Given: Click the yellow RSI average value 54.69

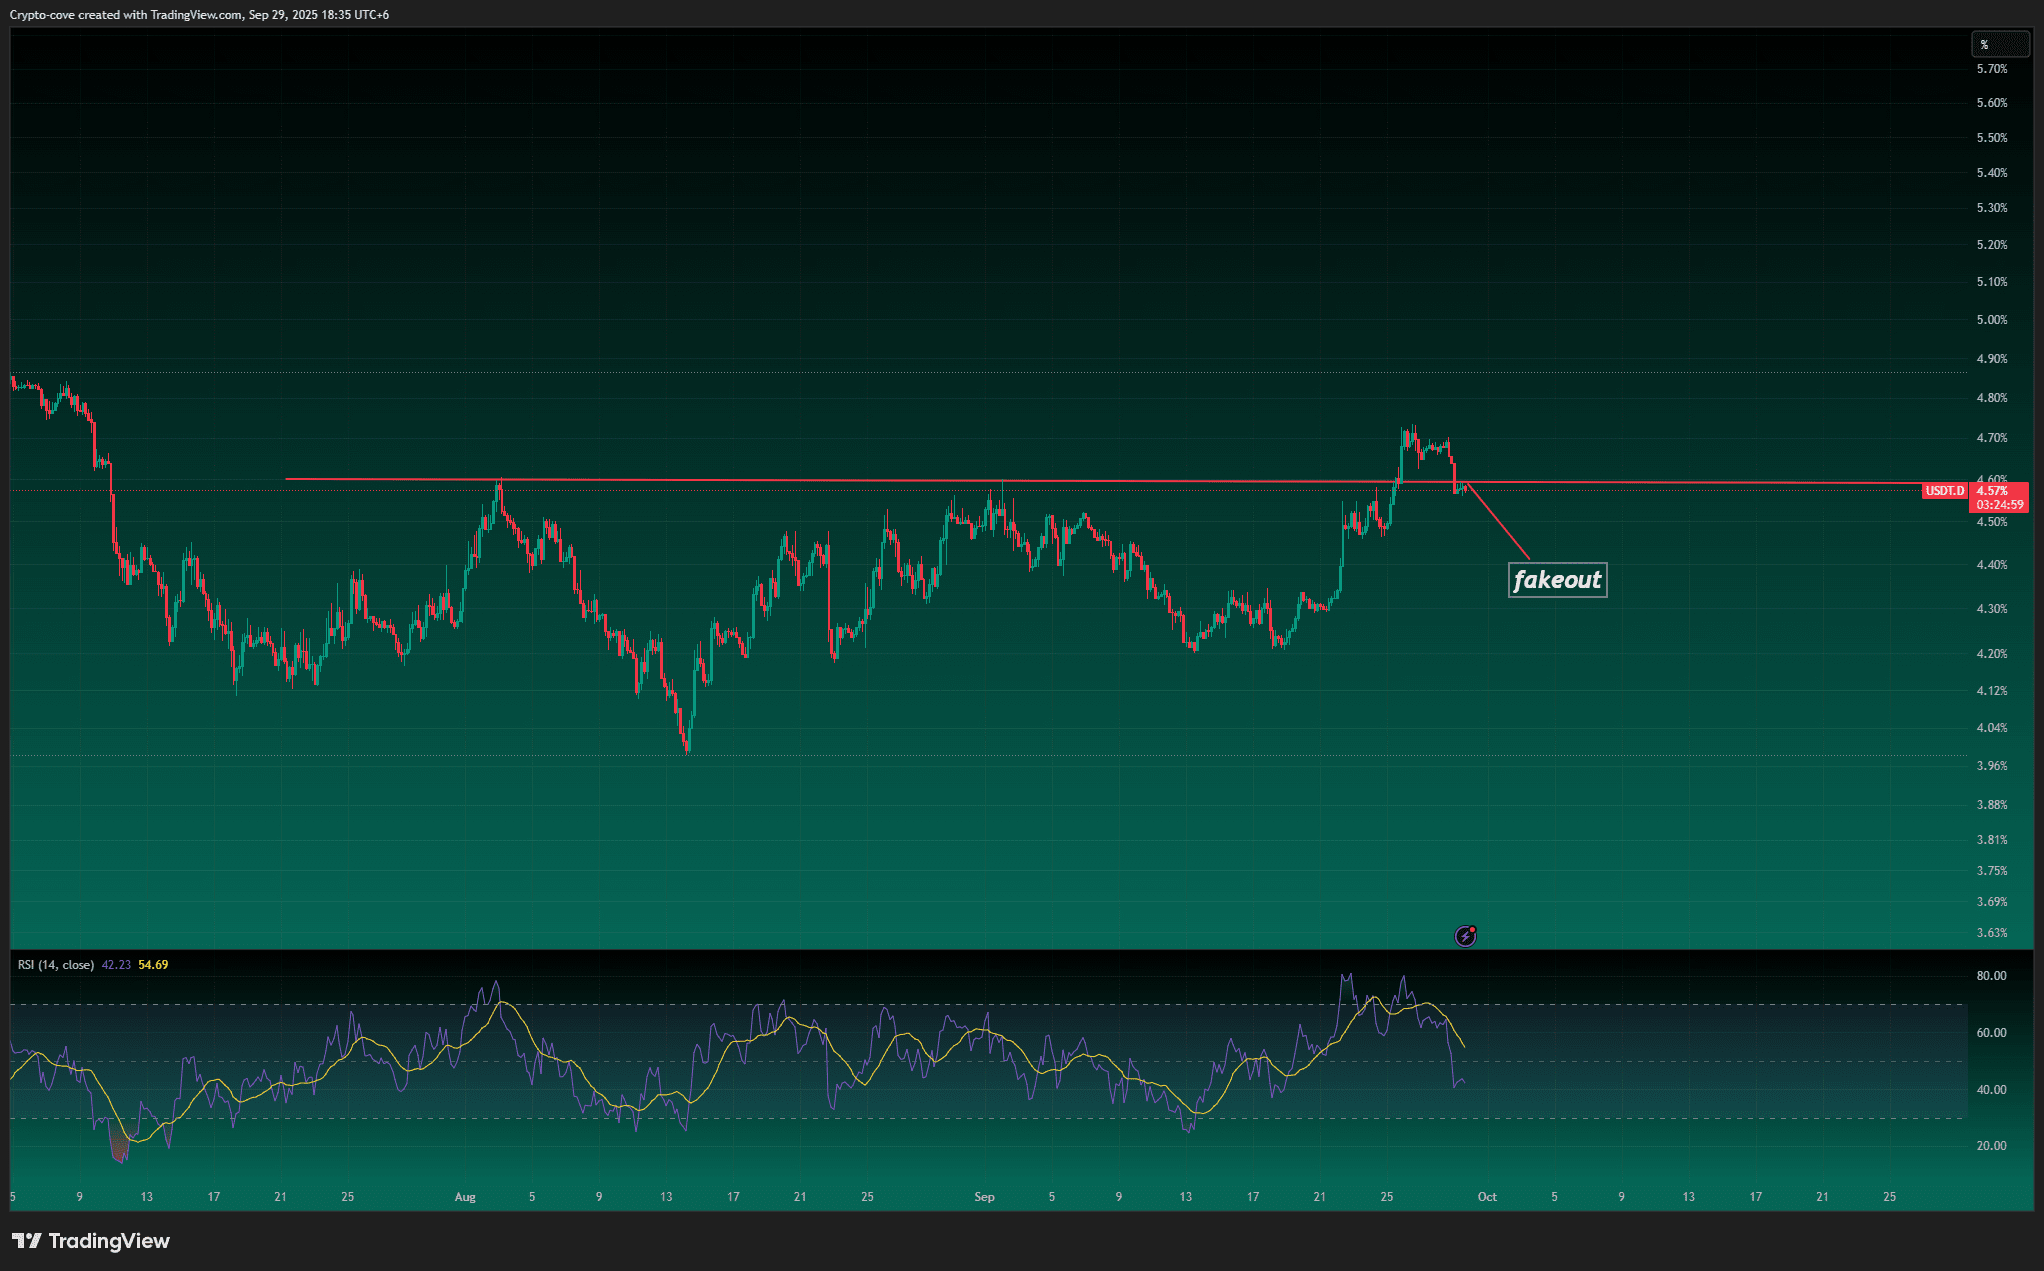Looking at the screenshot, I should (153, 965).
